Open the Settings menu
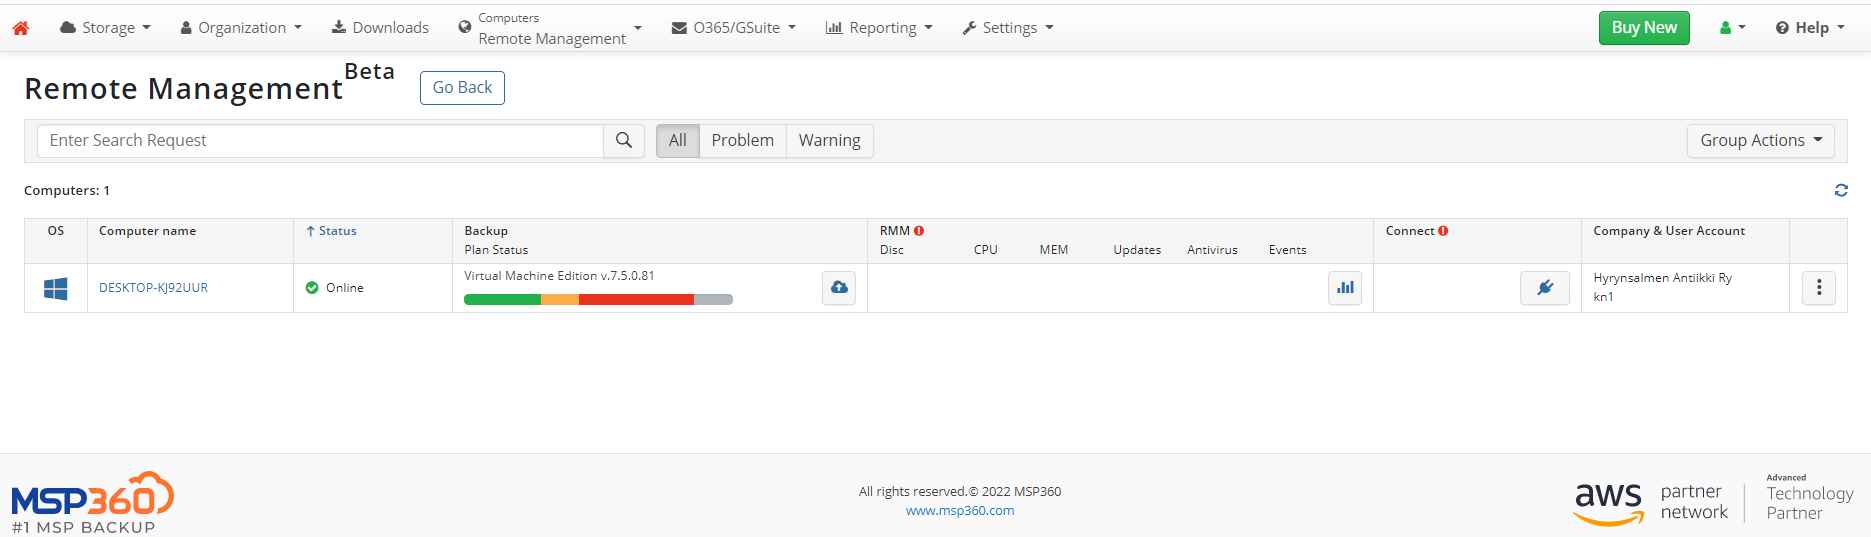 1008,28
